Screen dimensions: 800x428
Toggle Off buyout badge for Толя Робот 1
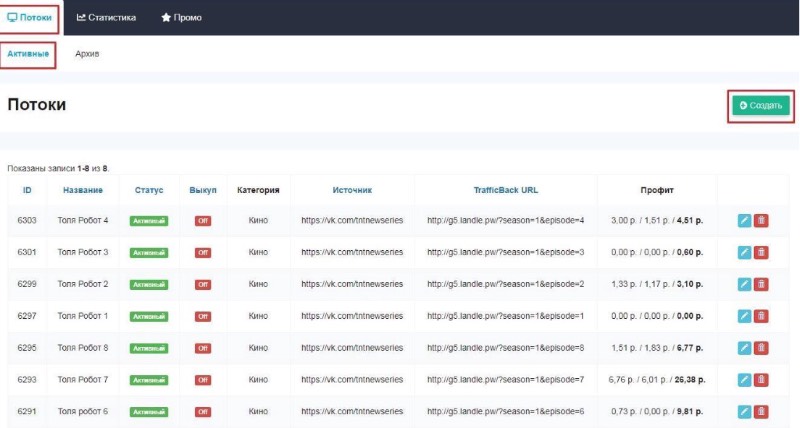pos(203,316)
